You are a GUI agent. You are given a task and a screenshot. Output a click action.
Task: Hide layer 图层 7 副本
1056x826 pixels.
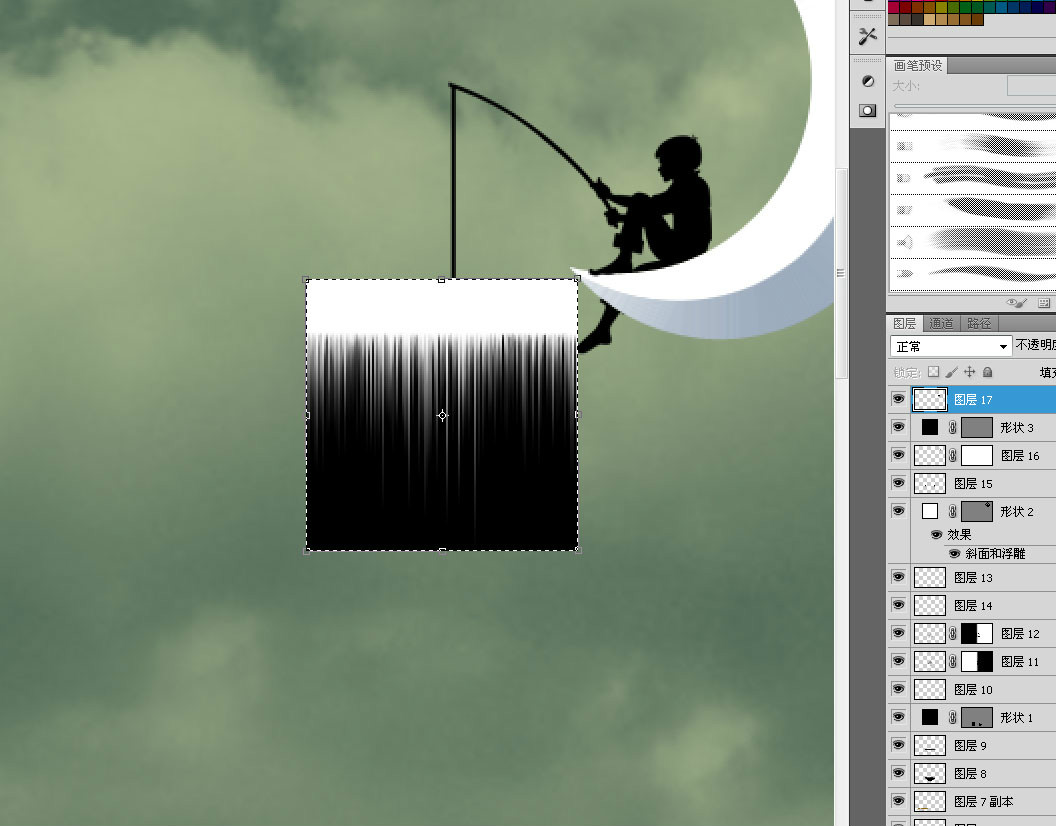click(898, 801)
